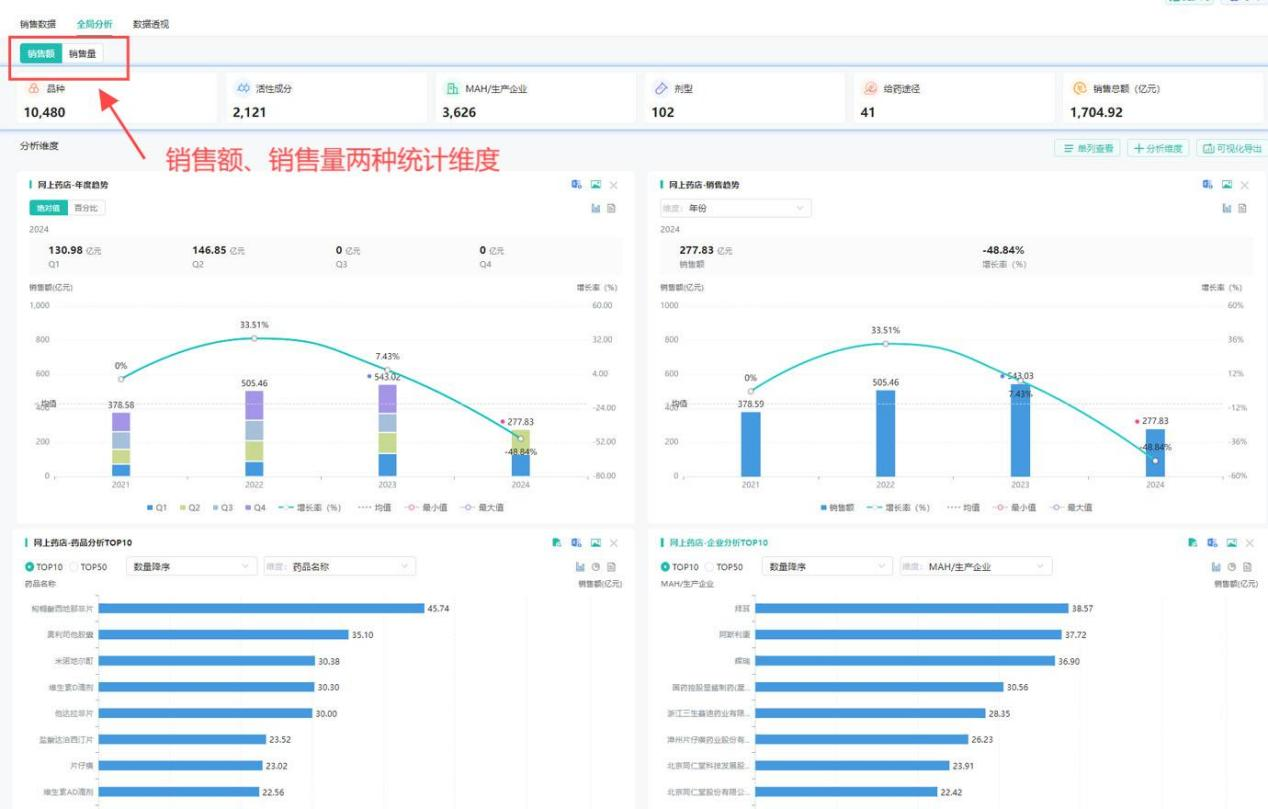This screenshot has height=809, width=1268.
Task: Switch 年度趋势 panel to bar chart view
Action: [595, 208]
